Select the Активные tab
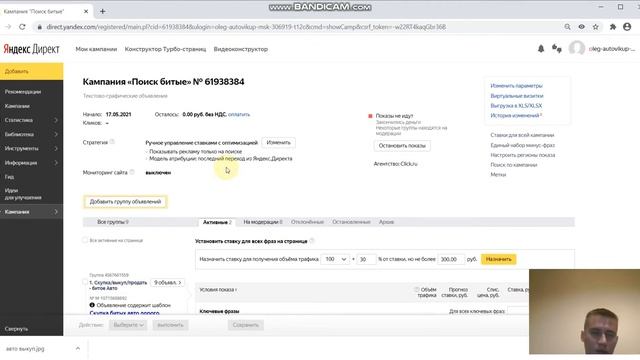640x360 pixels. pyautogui.click(x=217, y=222)
